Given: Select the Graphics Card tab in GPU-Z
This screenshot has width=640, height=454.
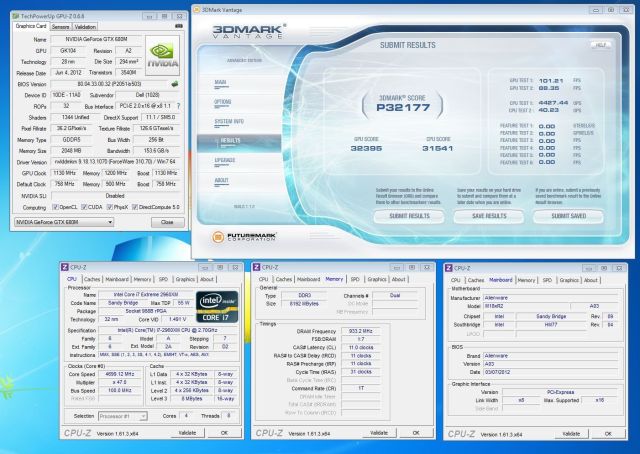Looking at the screenshot, I should pos(31,26).
